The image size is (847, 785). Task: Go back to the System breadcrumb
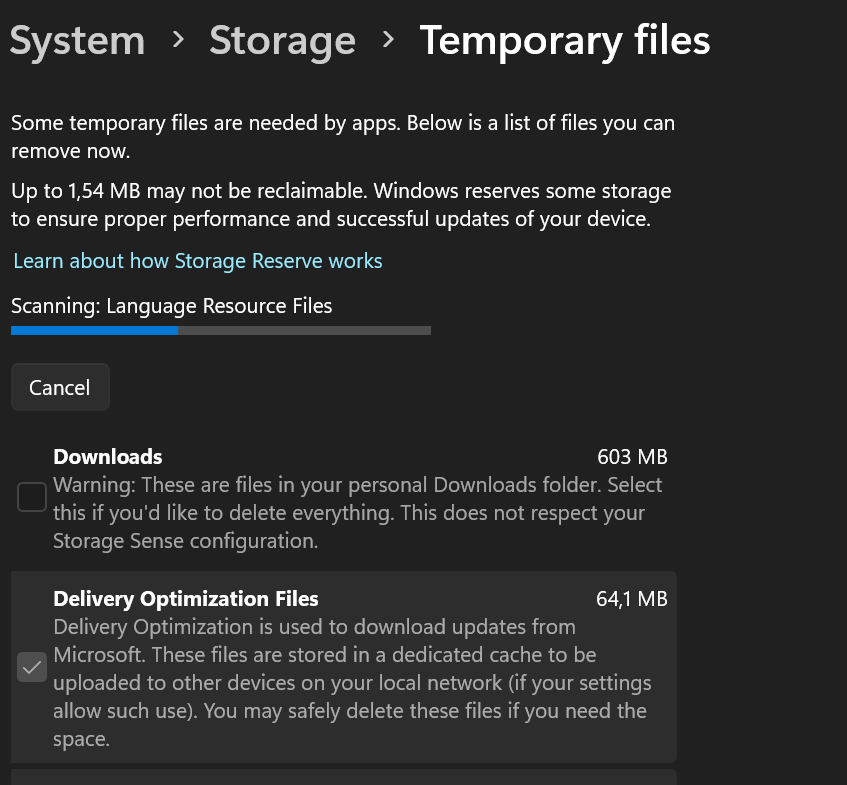(77, 41)
